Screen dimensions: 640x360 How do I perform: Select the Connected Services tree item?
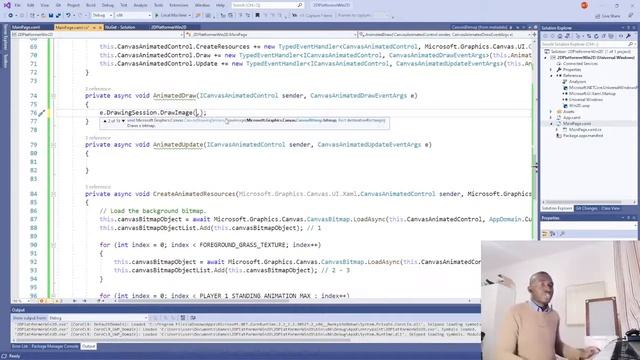(x=580, y=64)
